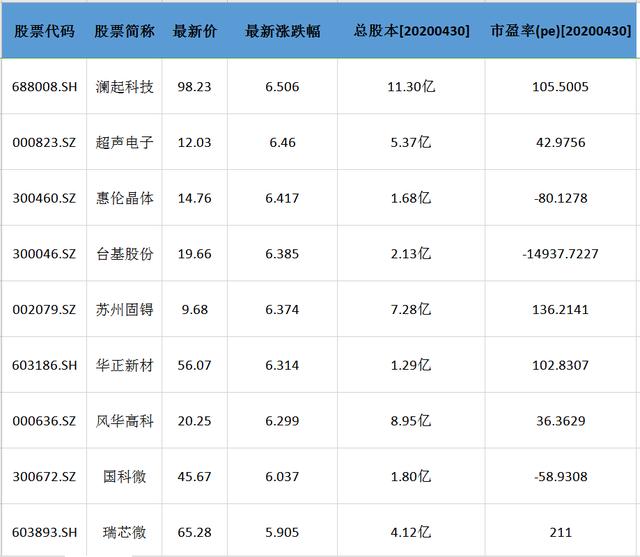The height and width of the screenshot is (557, 640).
Task: Select PE value -58.9308
Action: (x=561, y=477)
